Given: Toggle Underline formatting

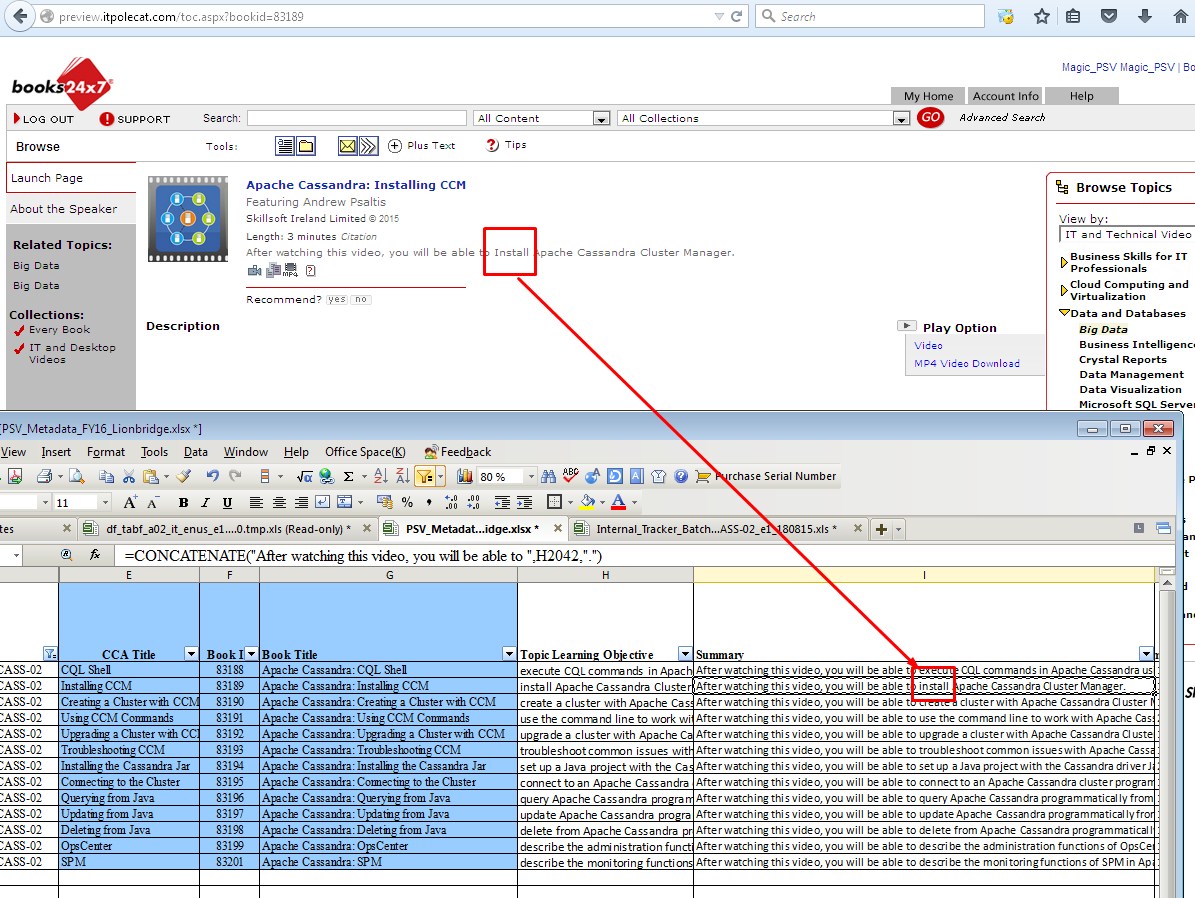Looking at the screenshot, I should (x=227, y=502).
